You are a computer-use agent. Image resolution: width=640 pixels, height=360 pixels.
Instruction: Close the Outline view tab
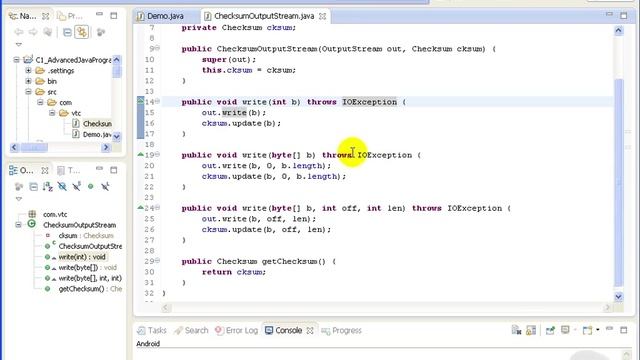tap(45, 170)
